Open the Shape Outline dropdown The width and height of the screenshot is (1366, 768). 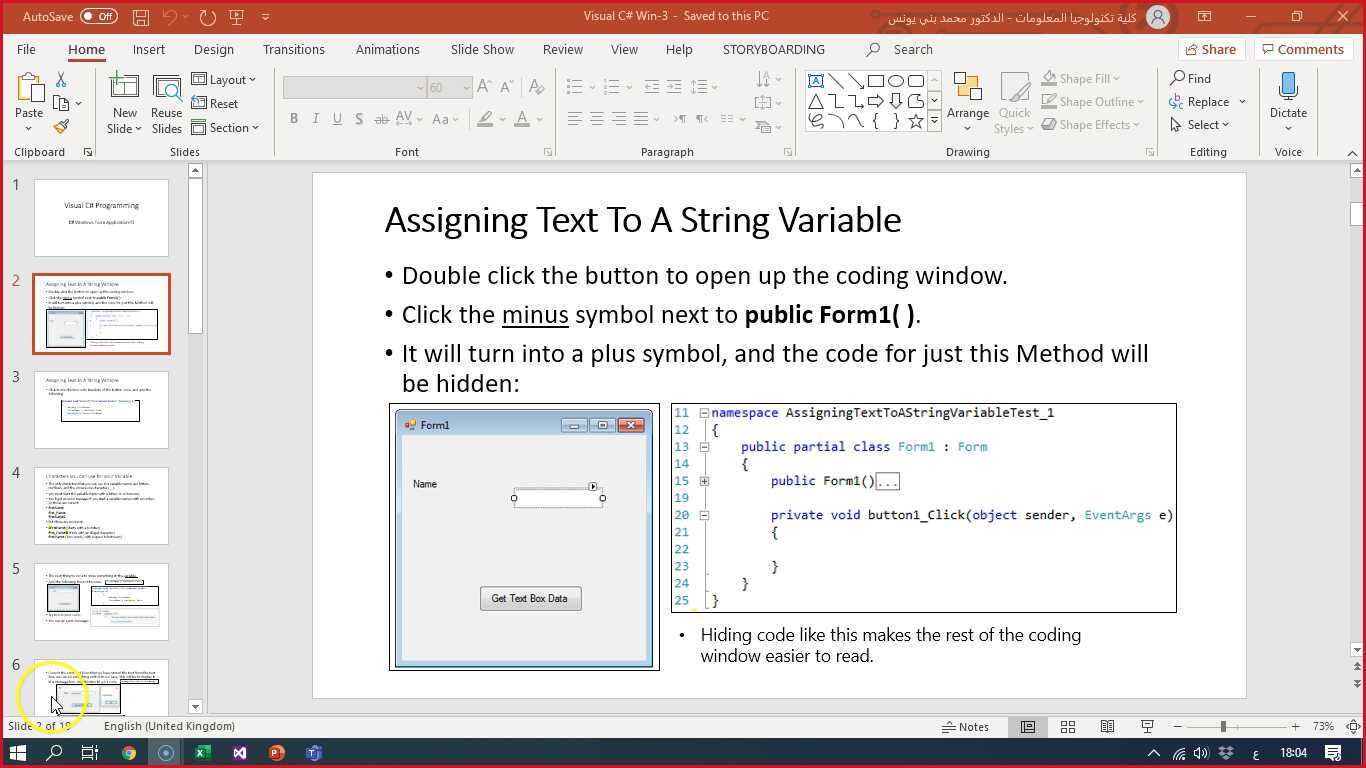click(x=1093, y=102)
